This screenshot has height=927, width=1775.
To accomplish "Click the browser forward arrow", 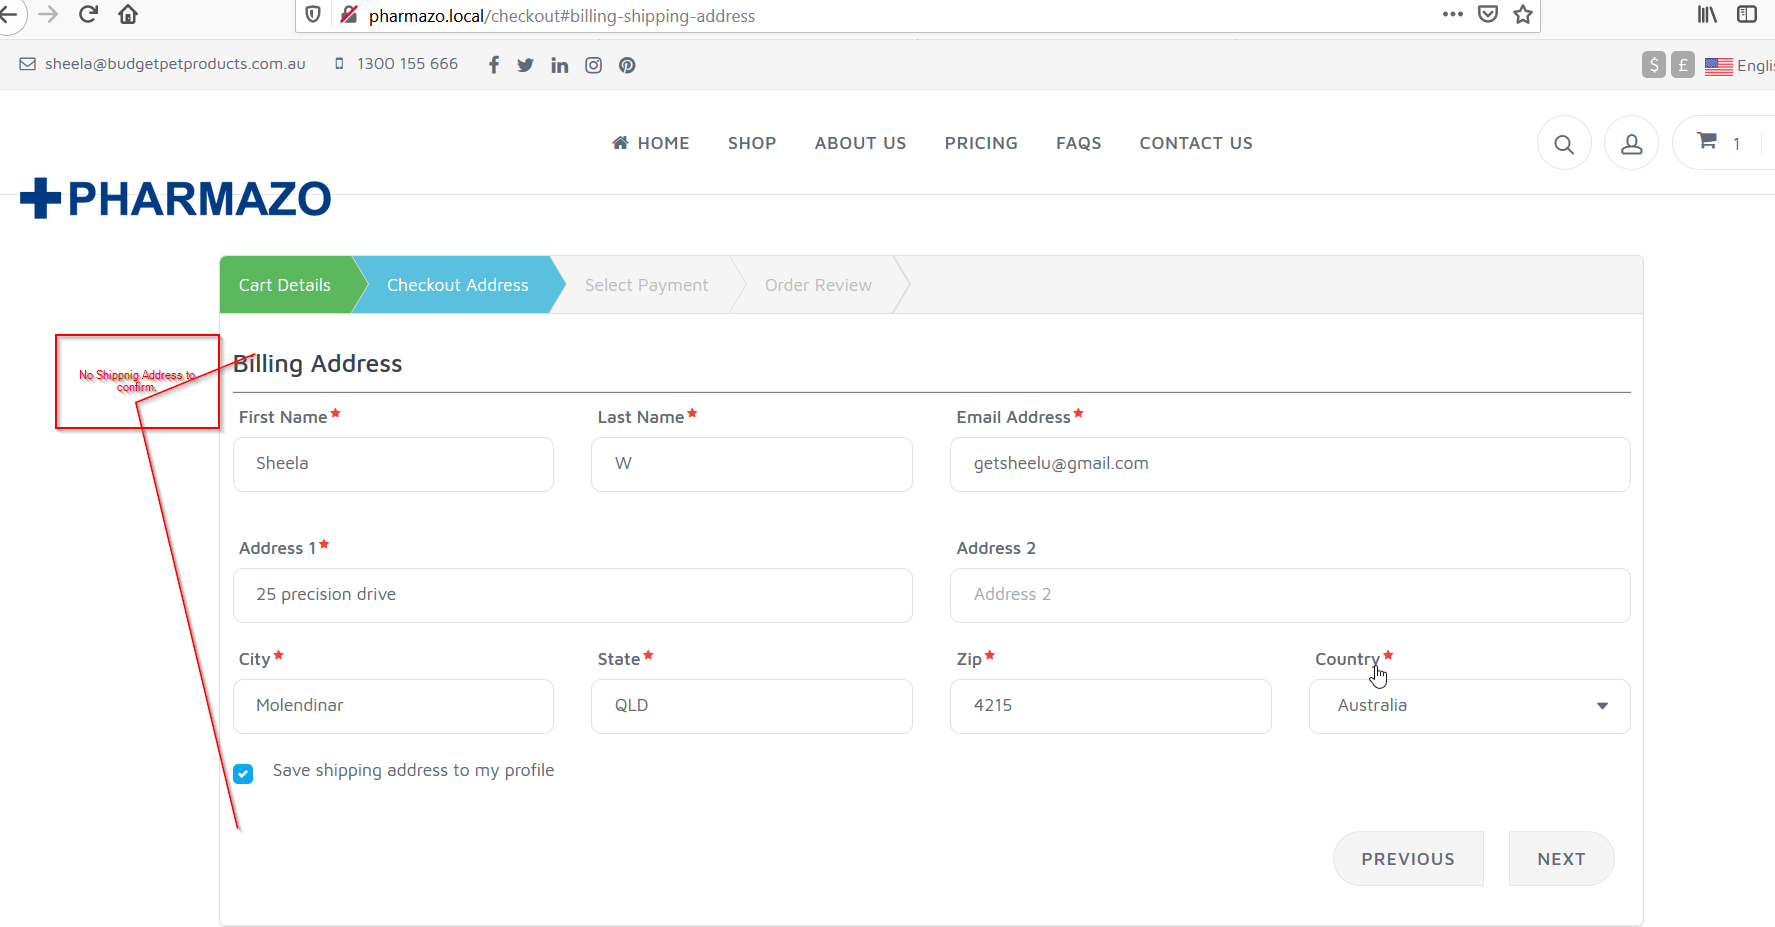I will click(x=48, y=14).
